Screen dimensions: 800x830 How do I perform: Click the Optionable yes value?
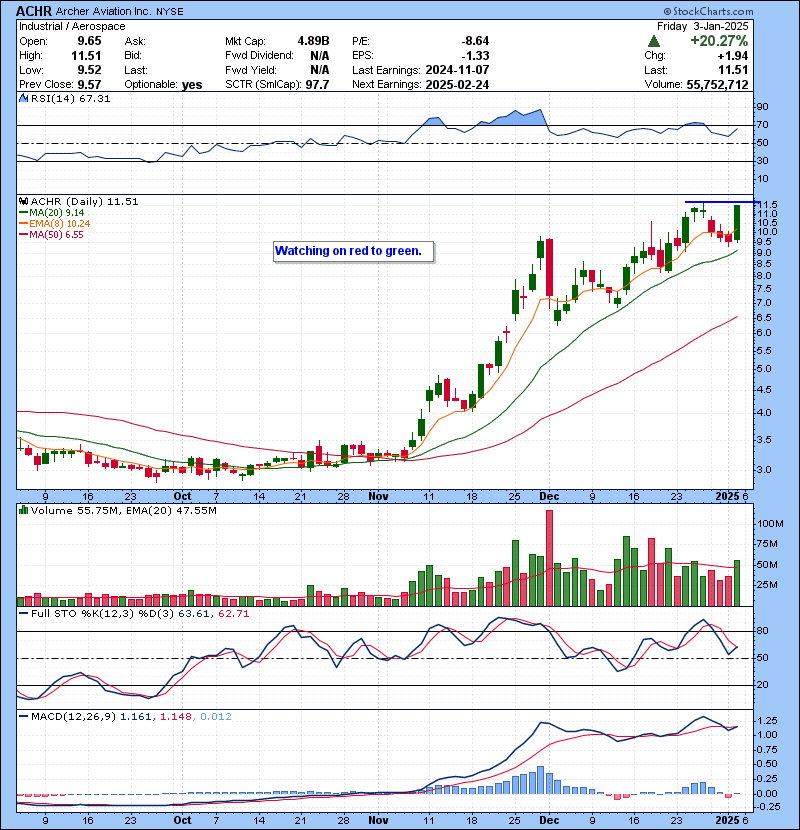(x=192, y=84)
